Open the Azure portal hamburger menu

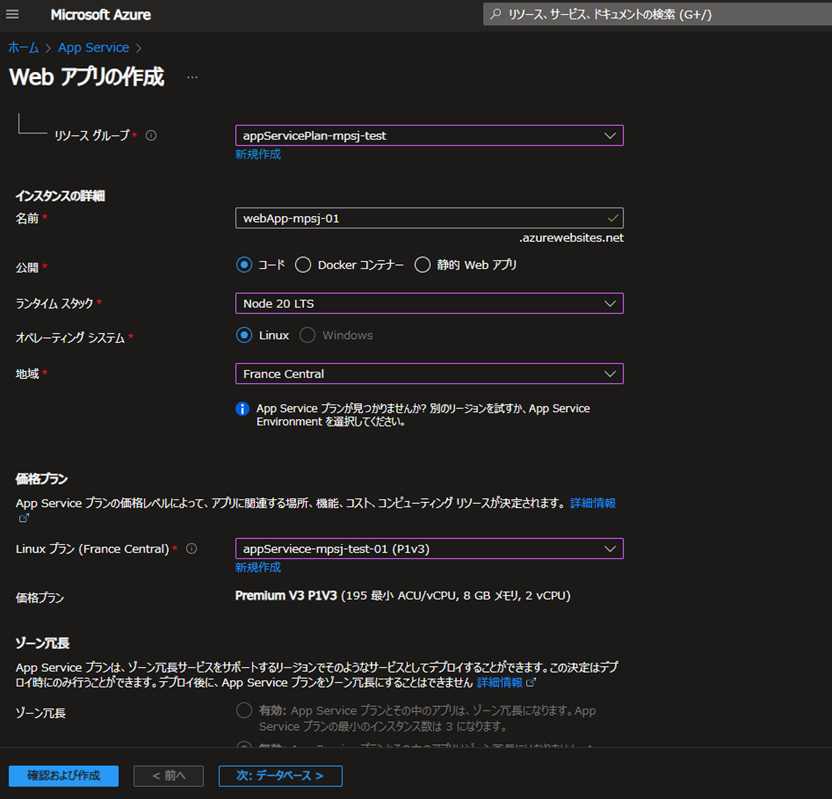tap(12, 14)
